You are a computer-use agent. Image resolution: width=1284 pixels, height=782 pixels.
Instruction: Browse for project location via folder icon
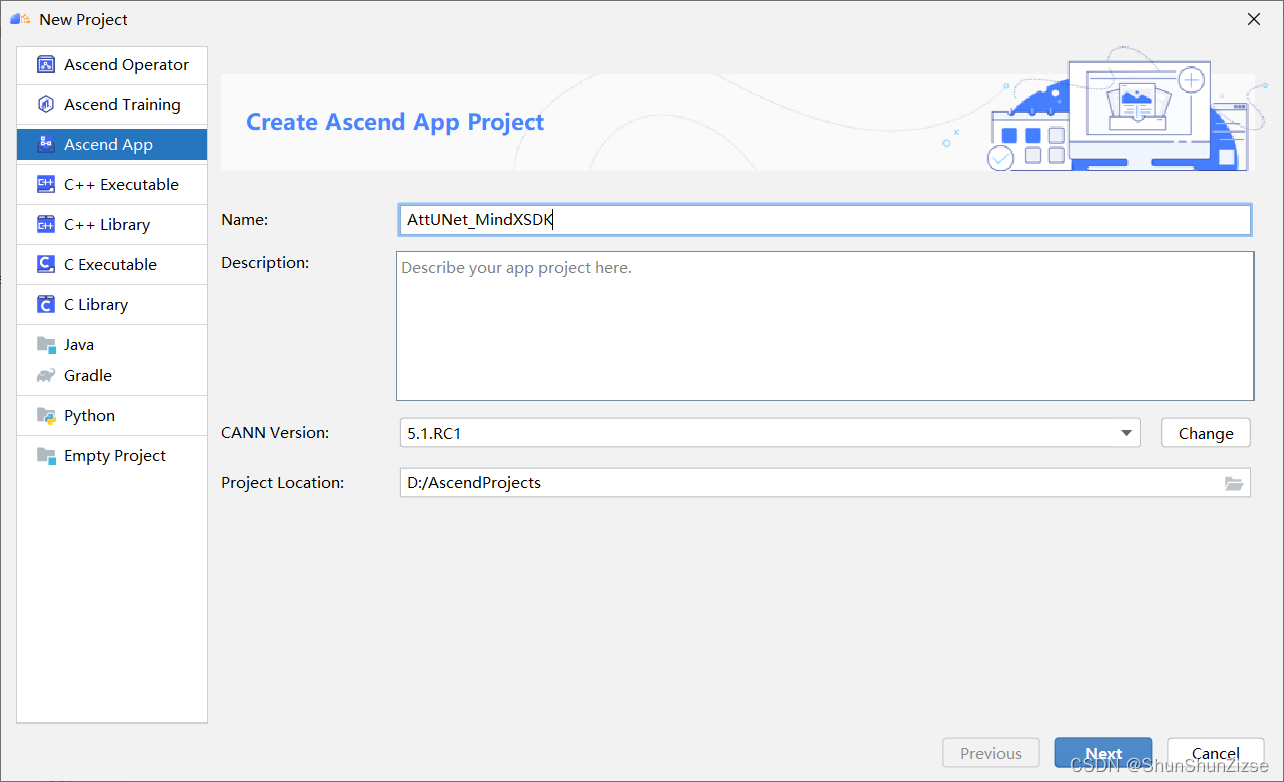(x=1234, y=483)
